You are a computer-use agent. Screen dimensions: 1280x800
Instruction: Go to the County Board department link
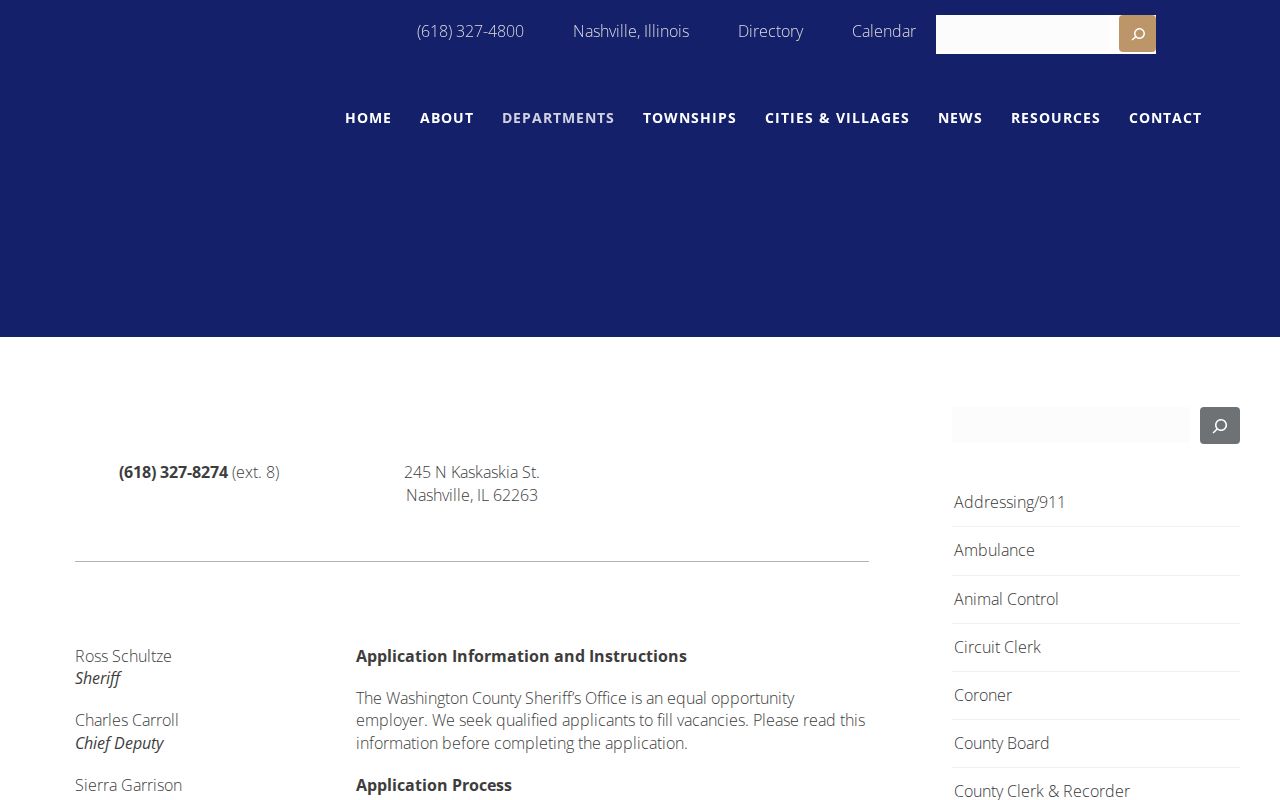tap(1001, 743)
